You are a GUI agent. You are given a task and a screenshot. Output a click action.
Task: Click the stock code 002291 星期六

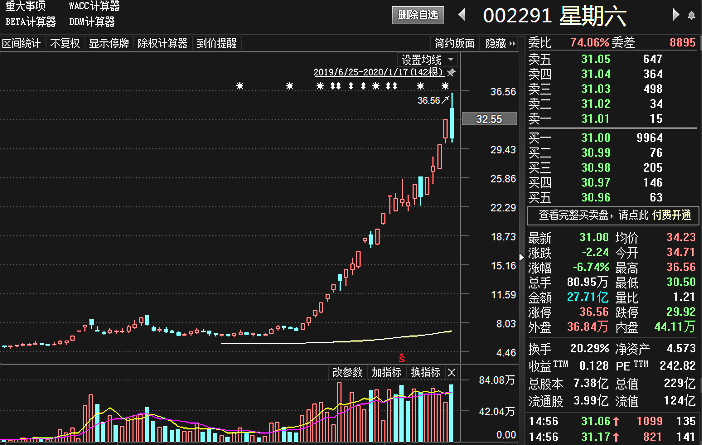coord(554,16)
